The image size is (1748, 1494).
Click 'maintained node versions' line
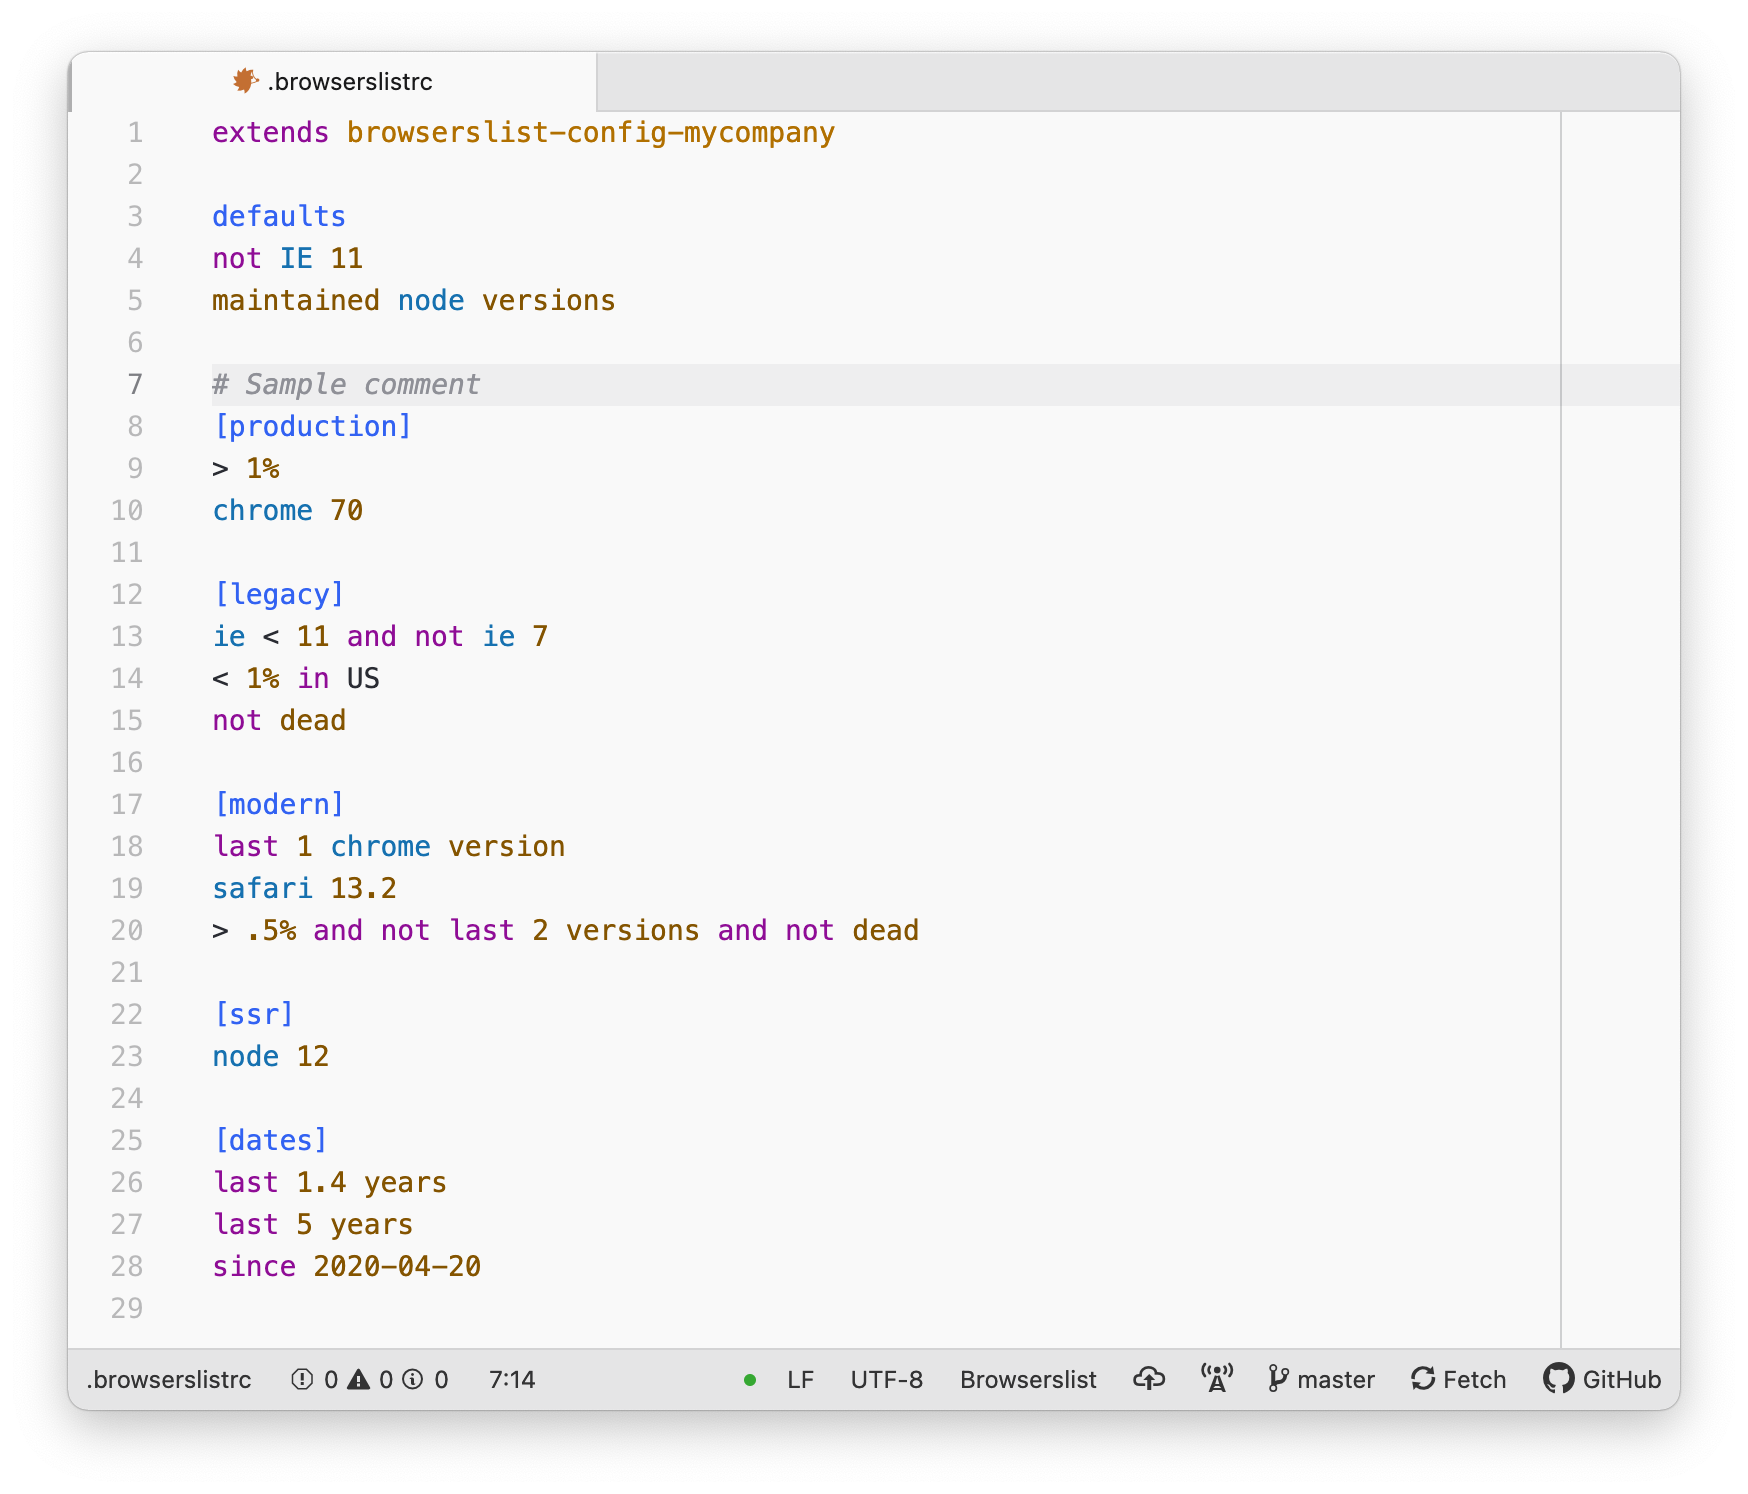[414, 301]
